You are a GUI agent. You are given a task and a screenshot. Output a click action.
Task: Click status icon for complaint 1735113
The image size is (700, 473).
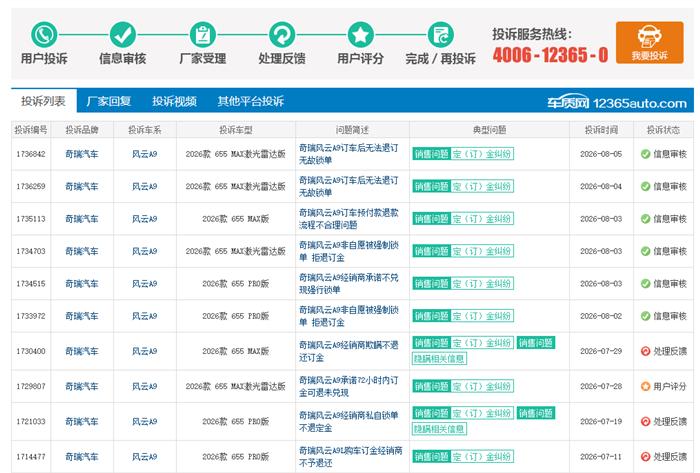point(646,219)
